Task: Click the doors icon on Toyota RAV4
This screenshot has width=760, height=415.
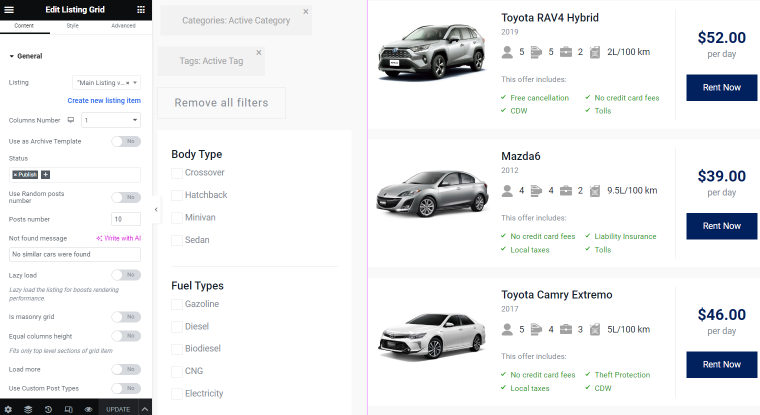Action: pyautogui.click(x=536, y=52)
